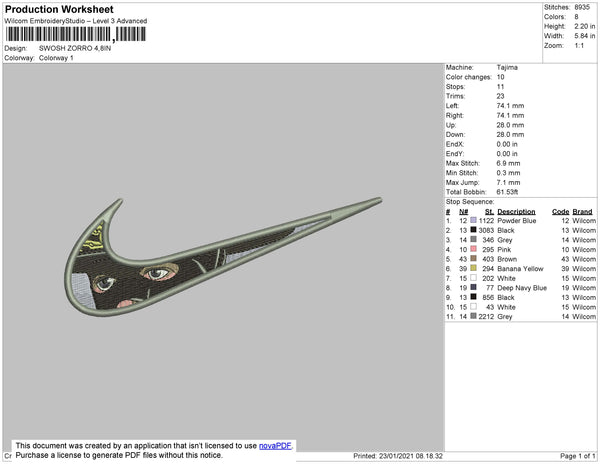
Task: Click the 'St.' column header
Action: 489,212
